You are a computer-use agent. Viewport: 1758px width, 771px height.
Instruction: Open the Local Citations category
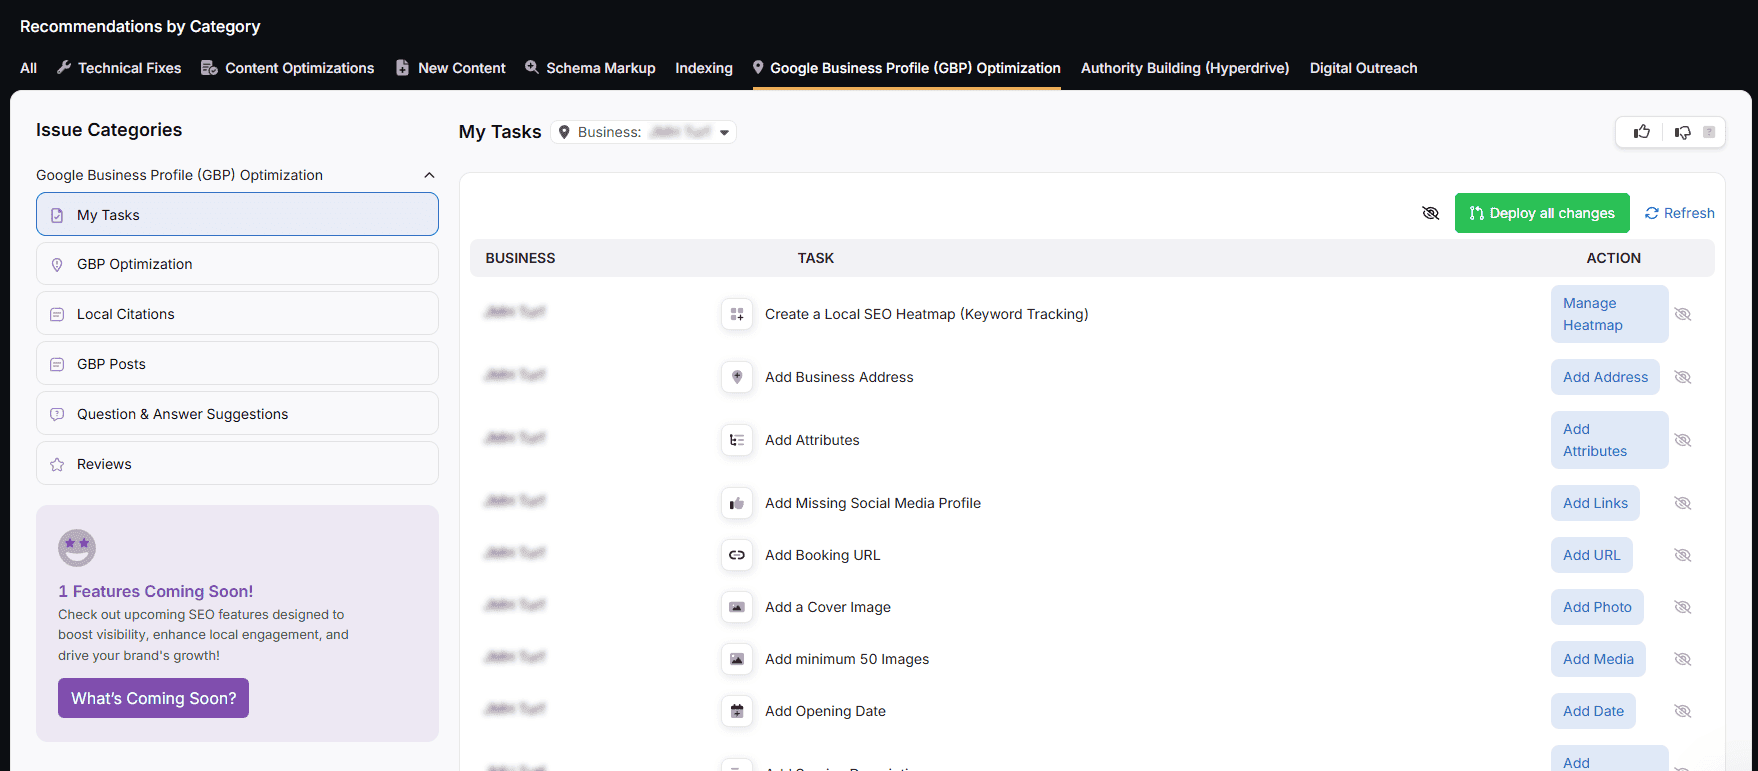237,314
